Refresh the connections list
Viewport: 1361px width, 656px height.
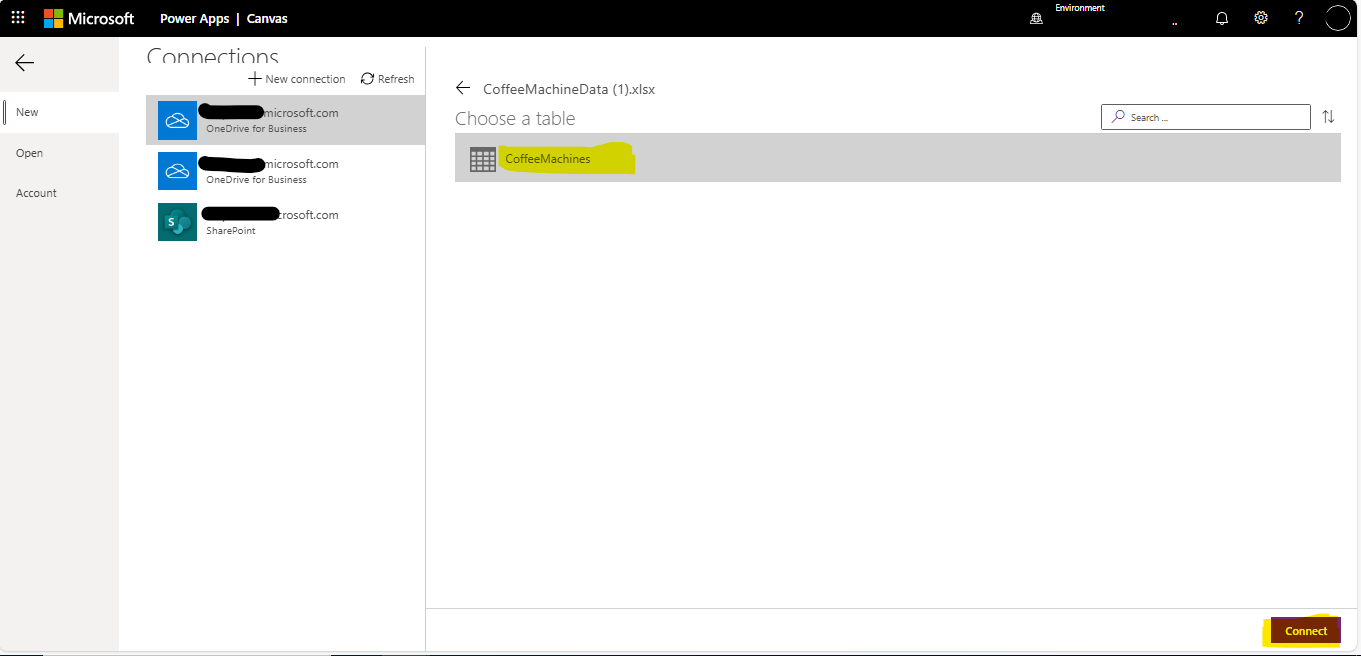(388, 79)
